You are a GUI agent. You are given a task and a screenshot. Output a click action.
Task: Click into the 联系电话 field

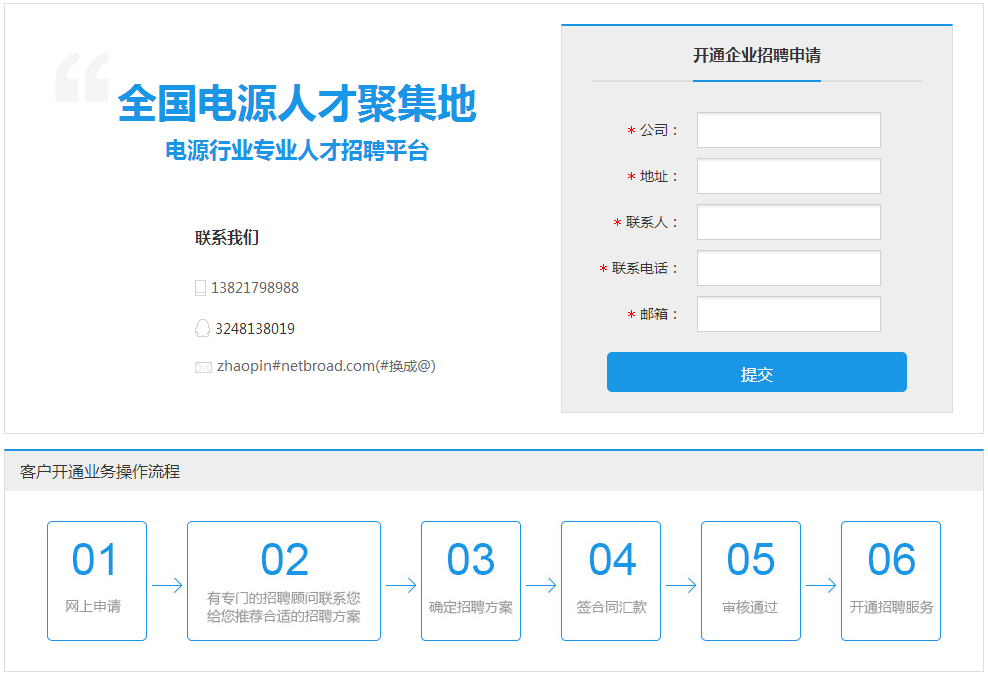click(788, 268)
